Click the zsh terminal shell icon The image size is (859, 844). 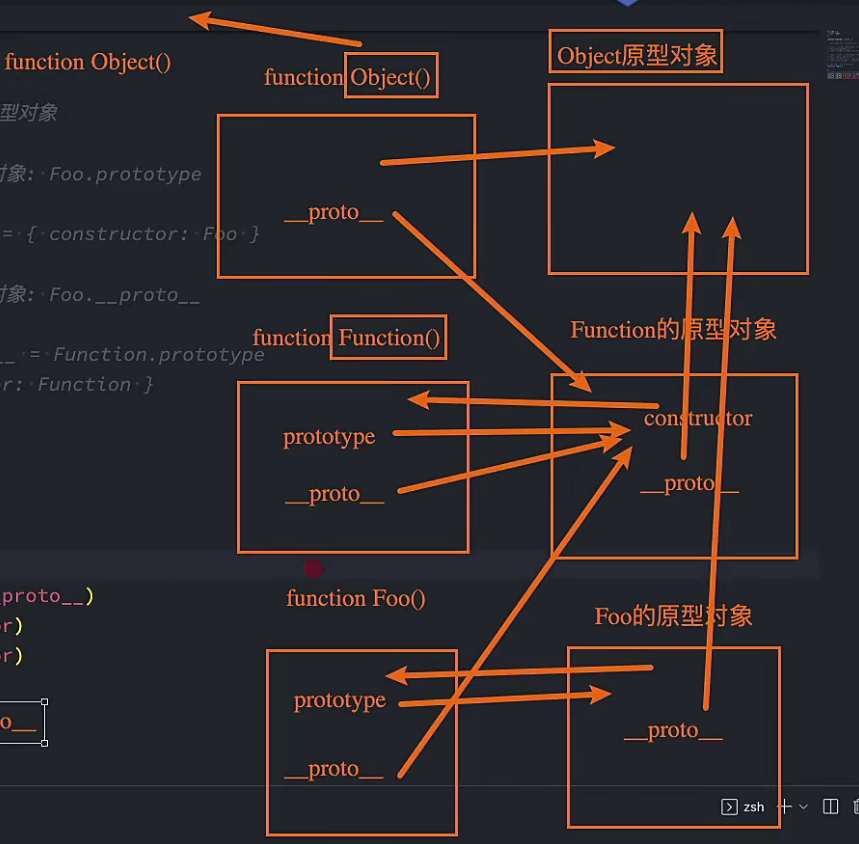point(730,807)
